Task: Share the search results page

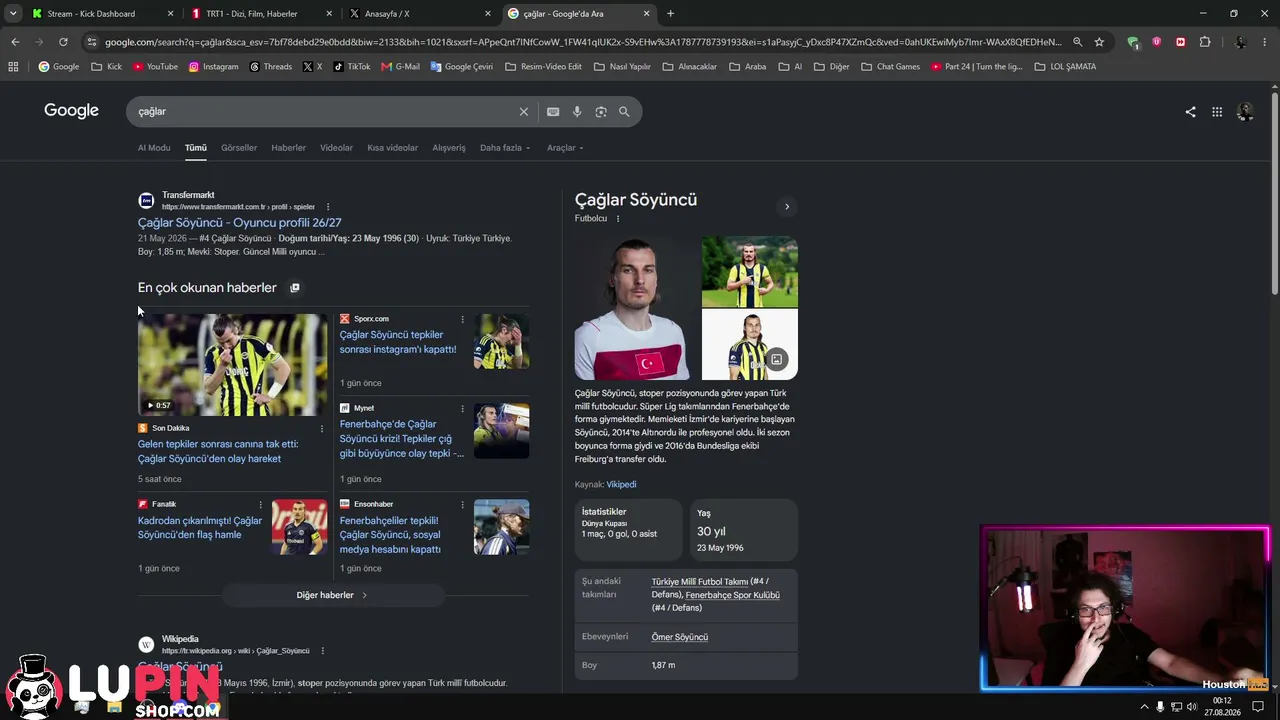Action: [x=1190, y=112]
